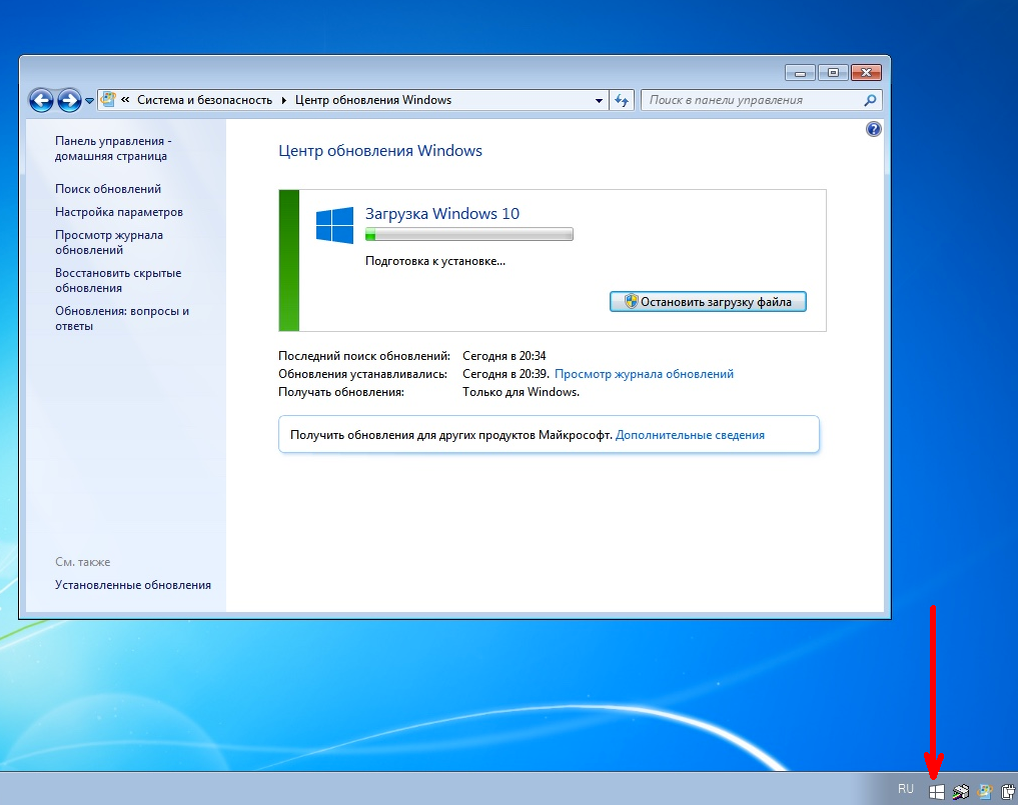1018x805 pixels.
Task: Click the Control Panel icon in address bar
Action: [108, 99]
